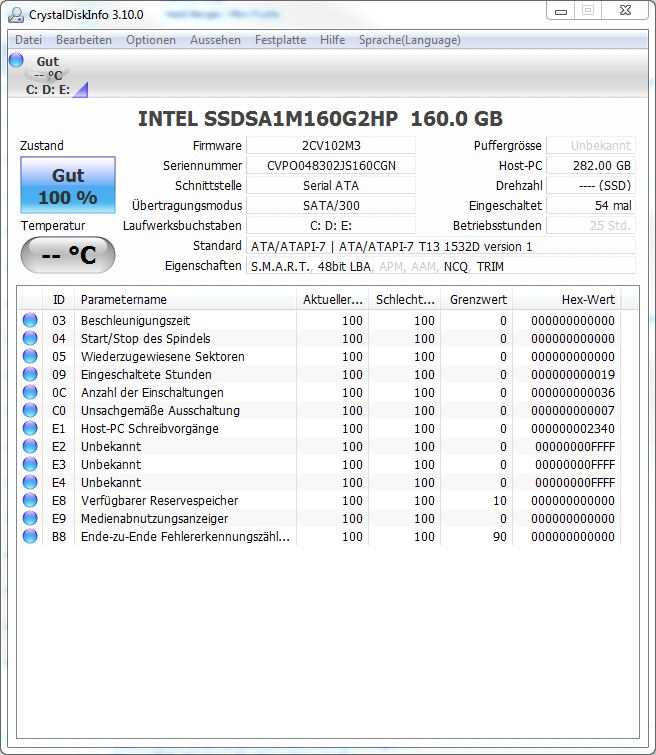Click the Laufwerksbuchstaben value field
Image resolution: width=656 pixels, height=755 pixels.
331,225
